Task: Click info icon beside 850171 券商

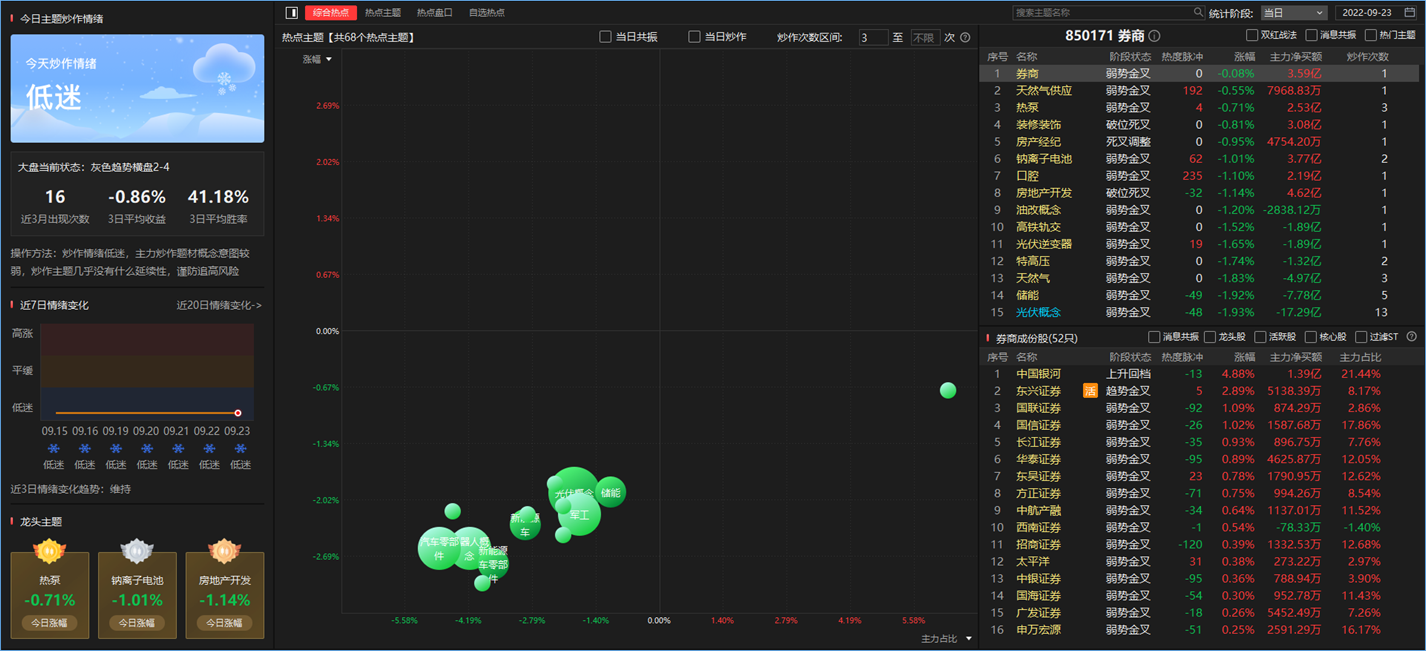Action: [1155, 36]
